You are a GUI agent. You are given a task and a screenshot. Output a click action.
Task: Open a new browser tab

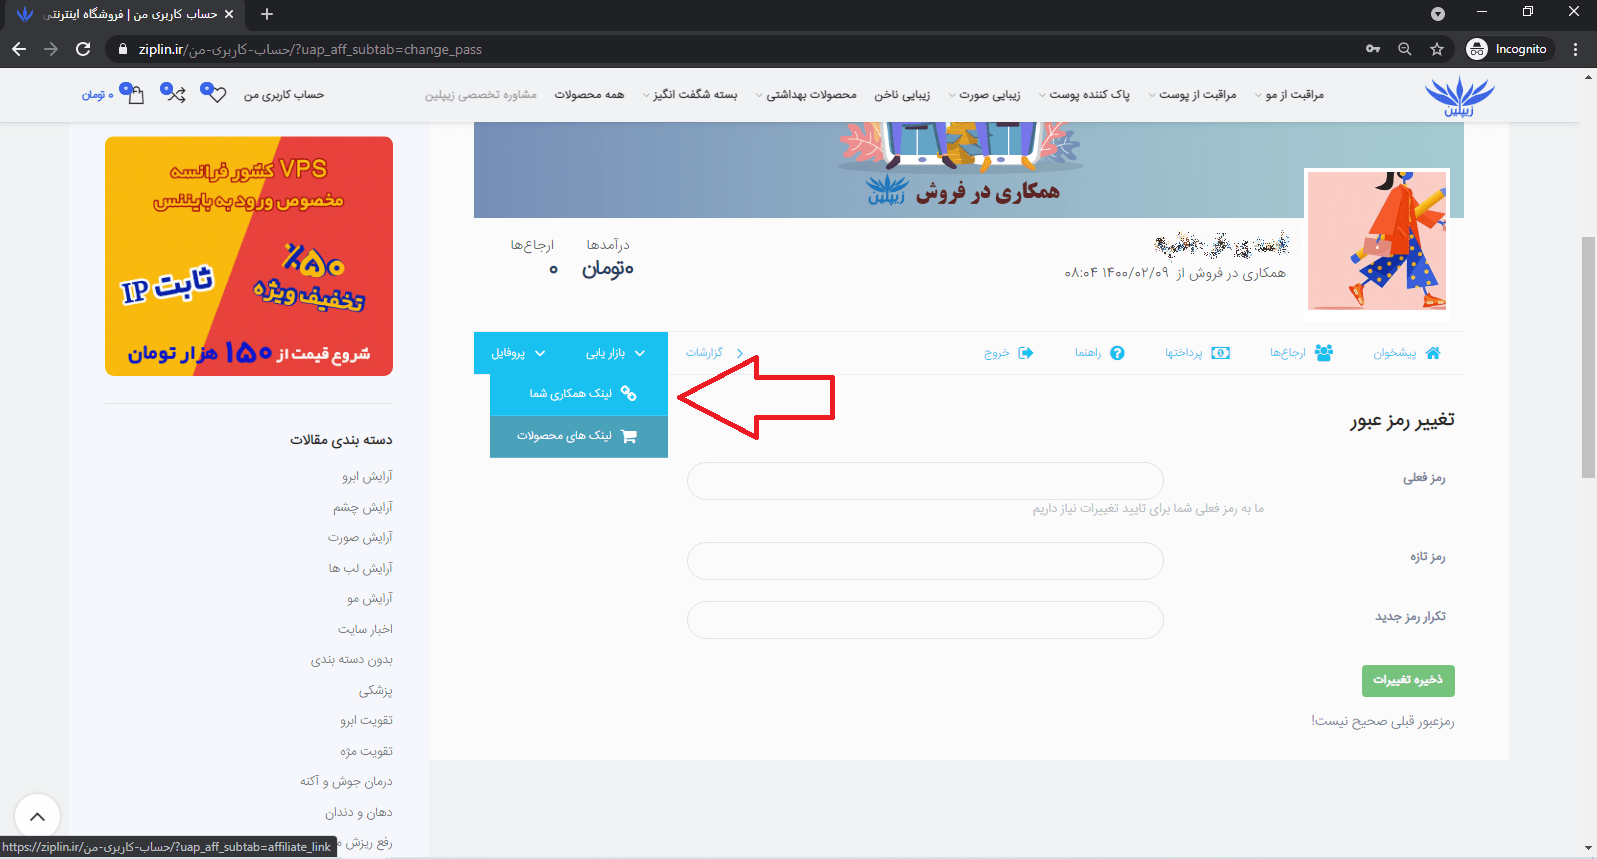[267, 14]
